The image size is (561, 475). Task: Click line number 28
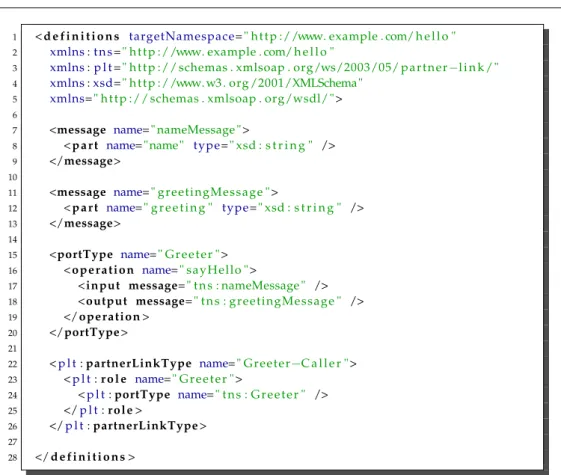(13, 457)
